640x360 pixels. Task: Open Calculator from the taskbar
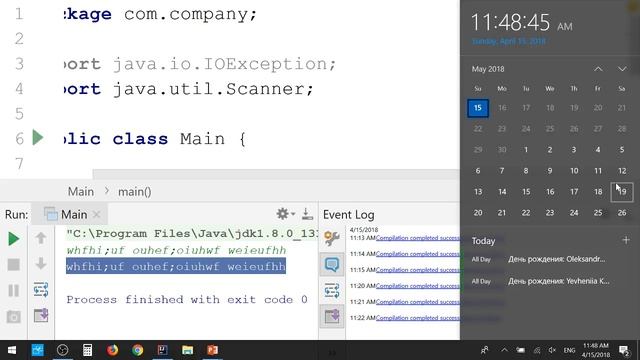(x=87, y=350)
